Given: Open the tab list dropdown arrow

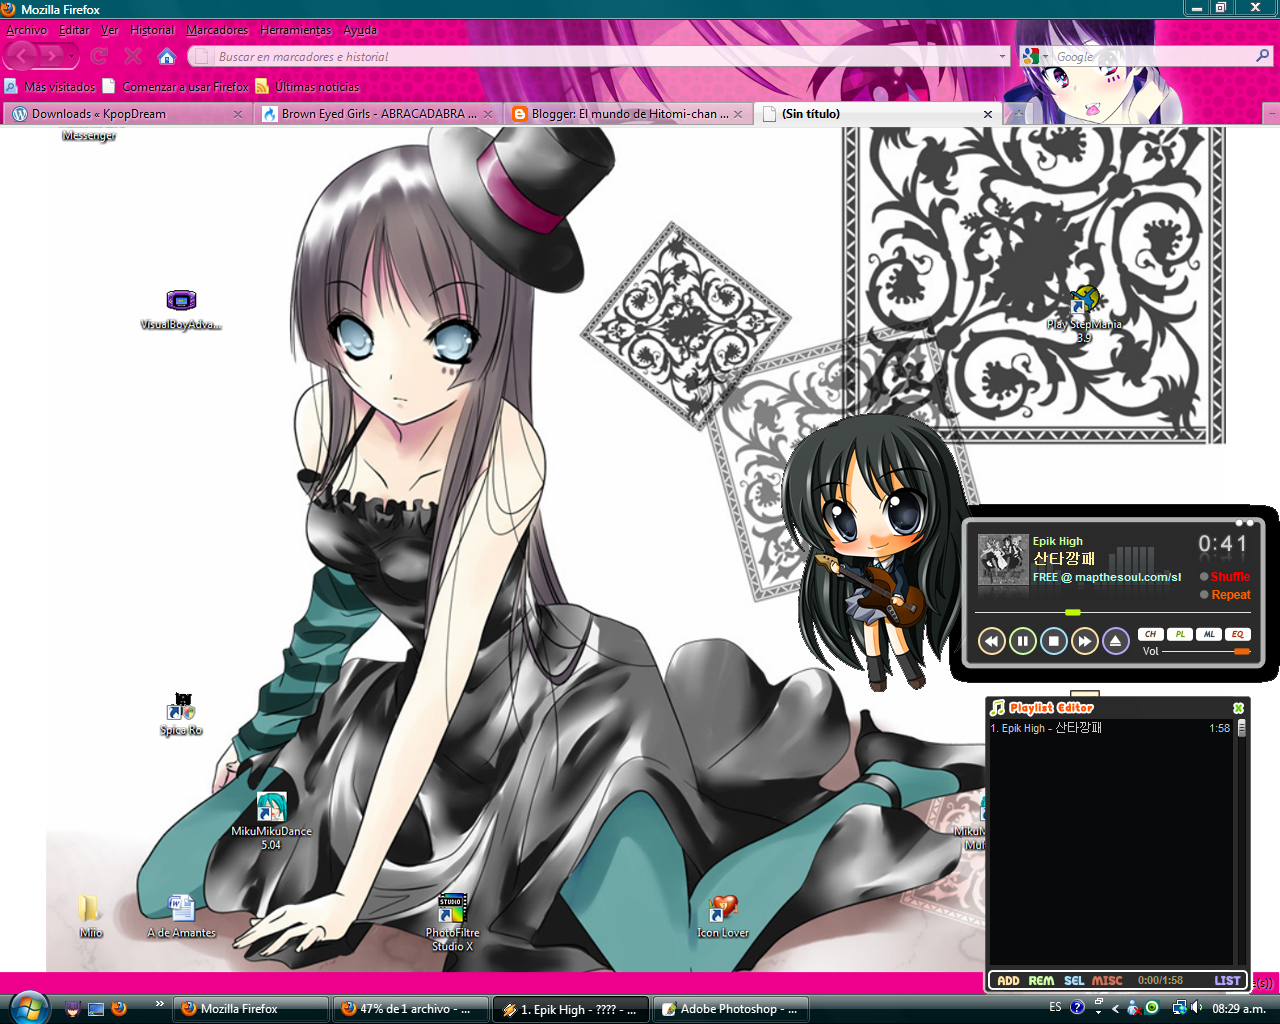Looking at the screenshot, I should 1272,114.
